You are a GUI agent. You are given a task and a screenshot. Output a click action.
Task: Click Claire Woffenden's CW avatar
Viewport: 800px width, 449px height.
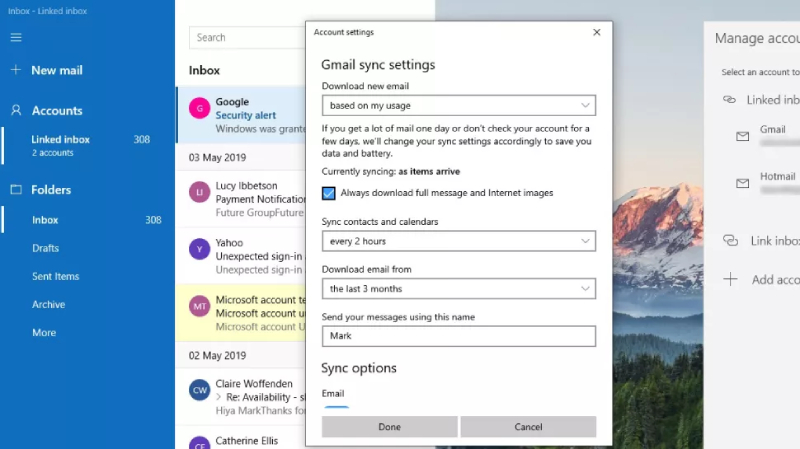pos(199,390)
